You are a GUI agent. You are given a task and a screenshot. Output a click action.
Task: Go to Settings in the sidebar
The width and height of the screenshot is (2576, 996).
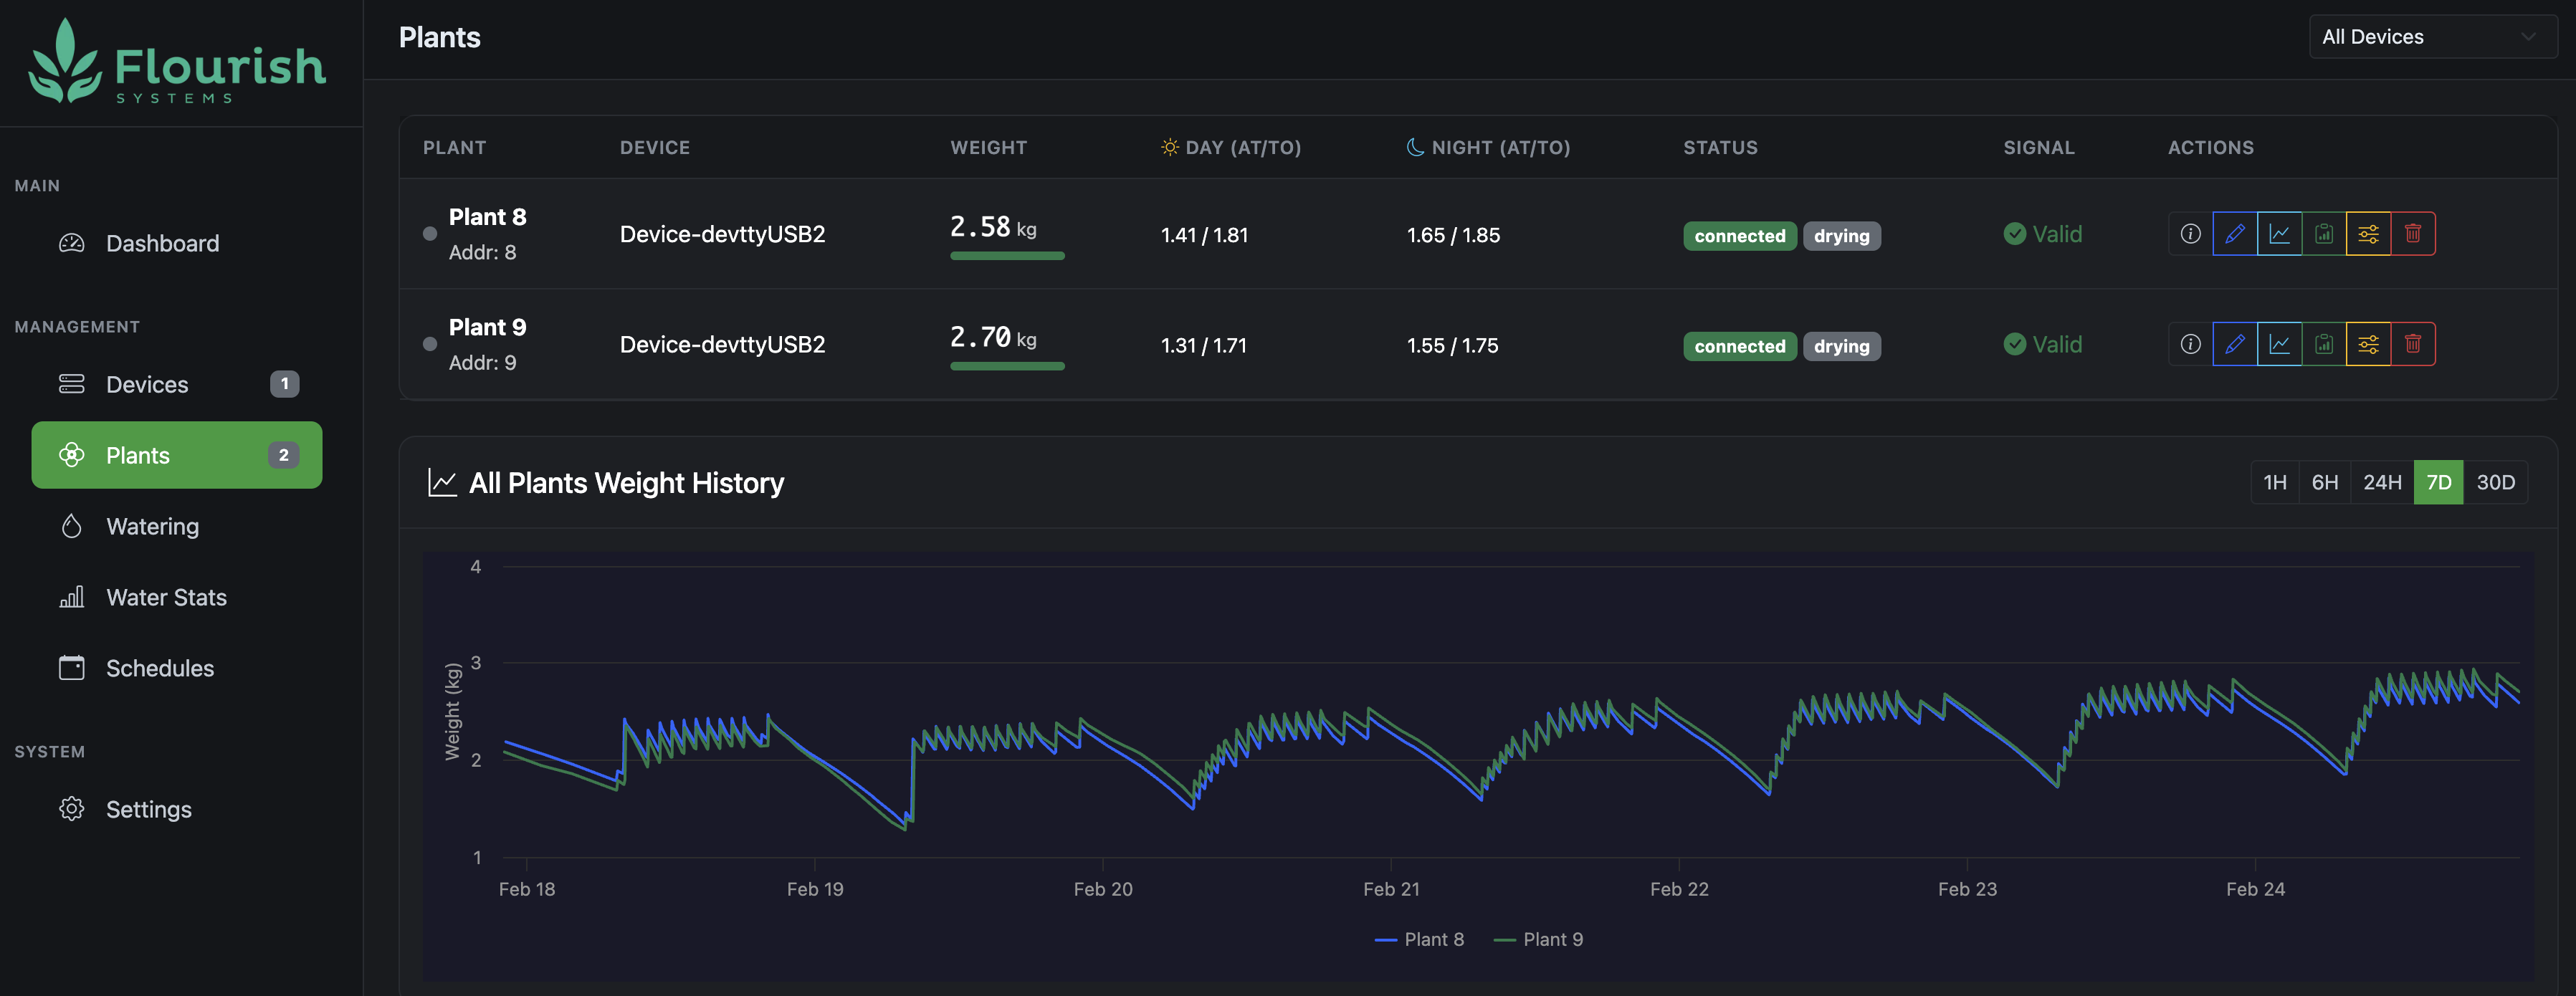click(148, 808)
